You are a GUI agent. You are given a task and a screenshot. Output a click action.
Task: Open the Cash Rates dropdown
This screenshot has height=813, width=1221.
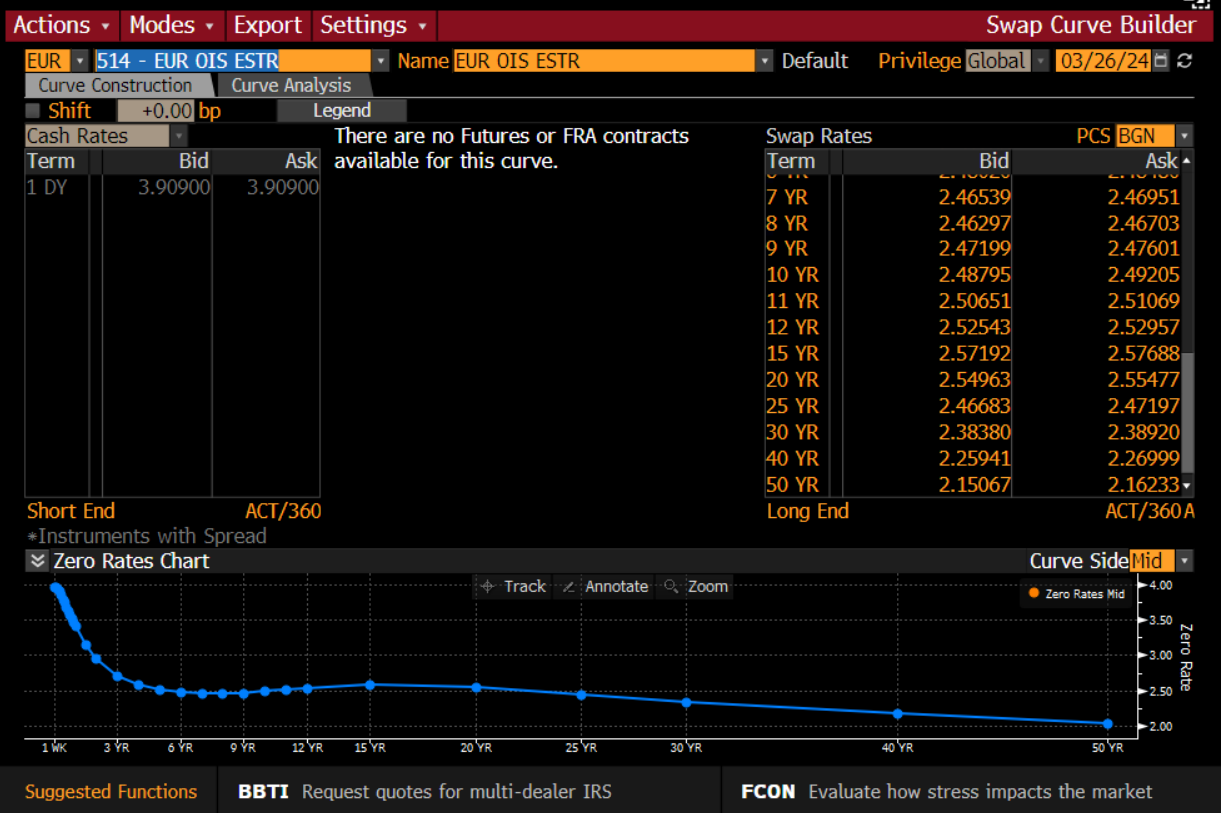pos(179,136)
